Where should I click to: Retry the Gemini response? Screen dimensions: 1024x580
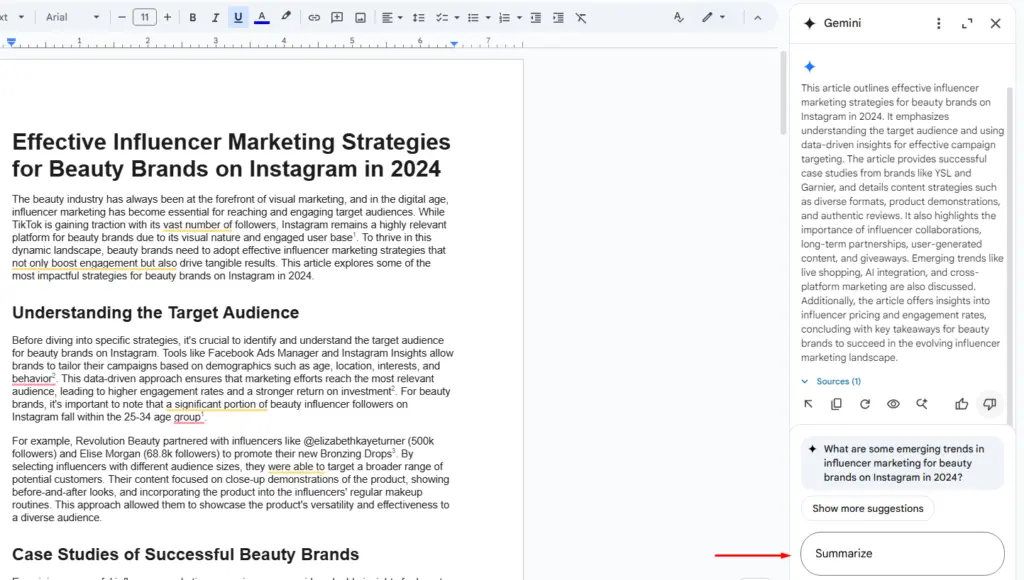point(864,404)
